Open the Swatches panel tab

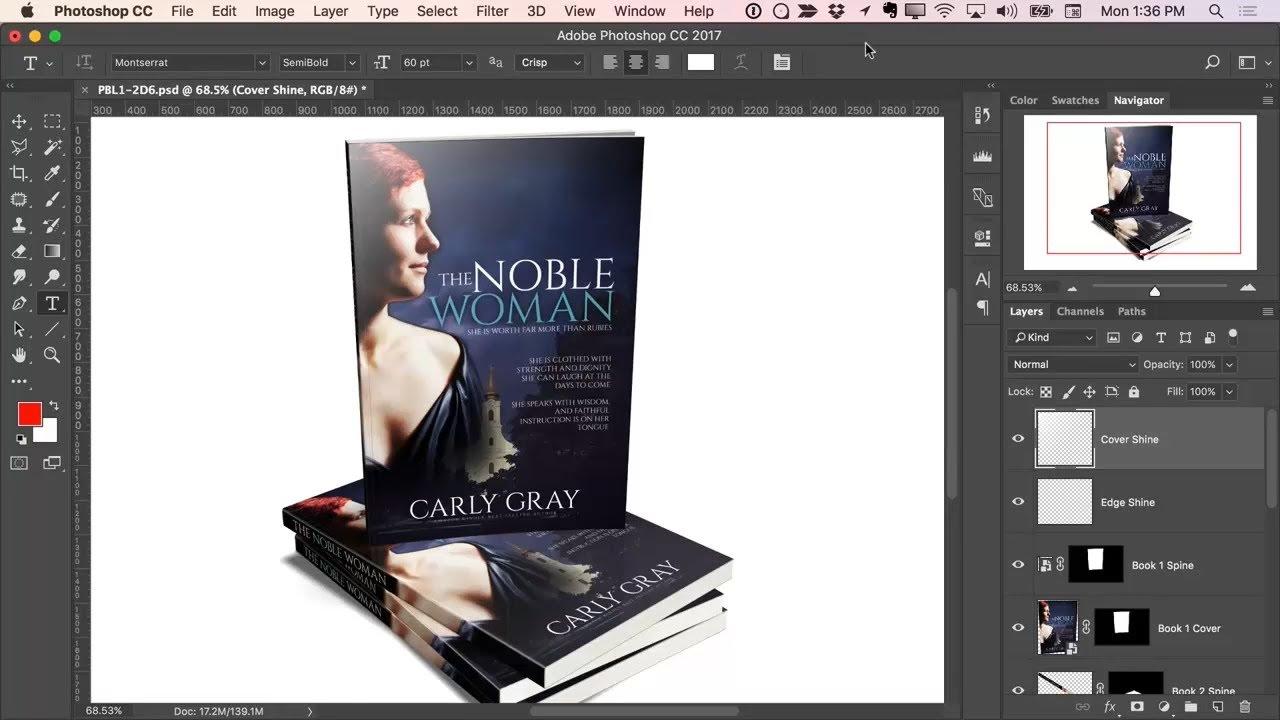tap(1075, 100)
